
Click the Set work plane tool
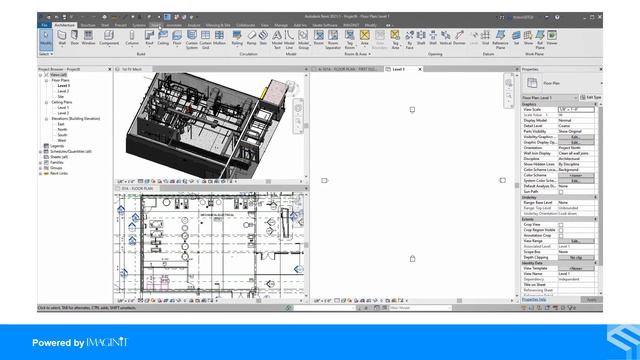(x=516, y=38)
